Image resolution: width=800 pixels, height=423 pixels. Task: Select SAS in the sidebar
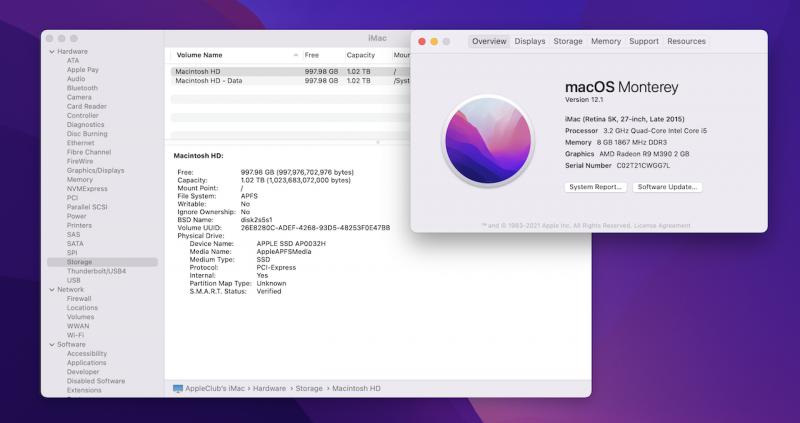point(73,235)
